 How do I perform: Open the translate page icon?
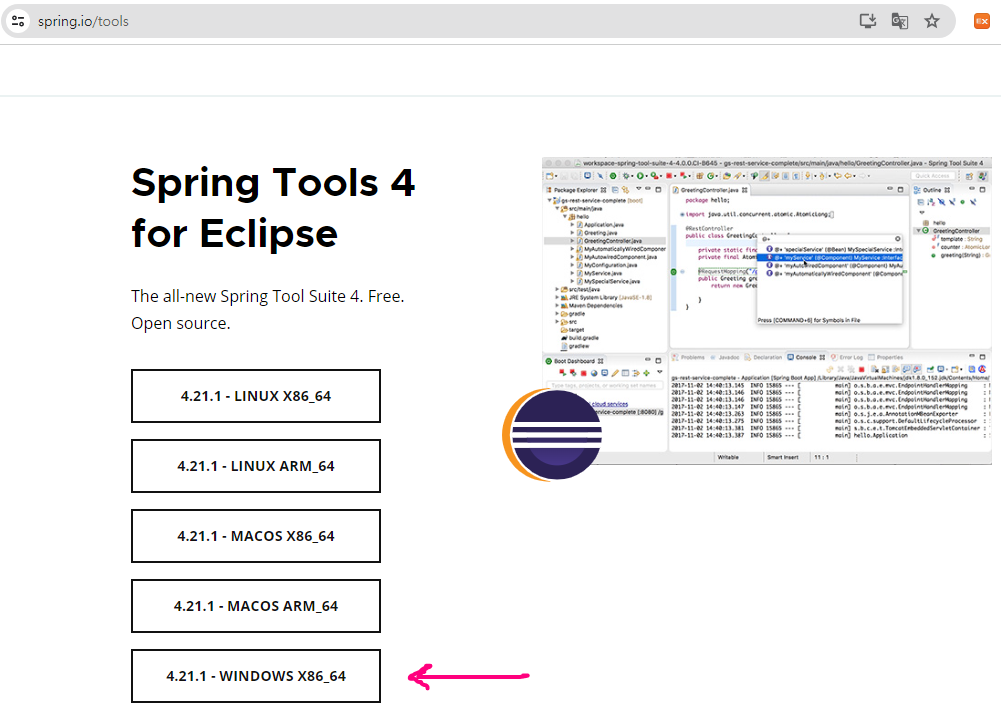coord(899,21)
